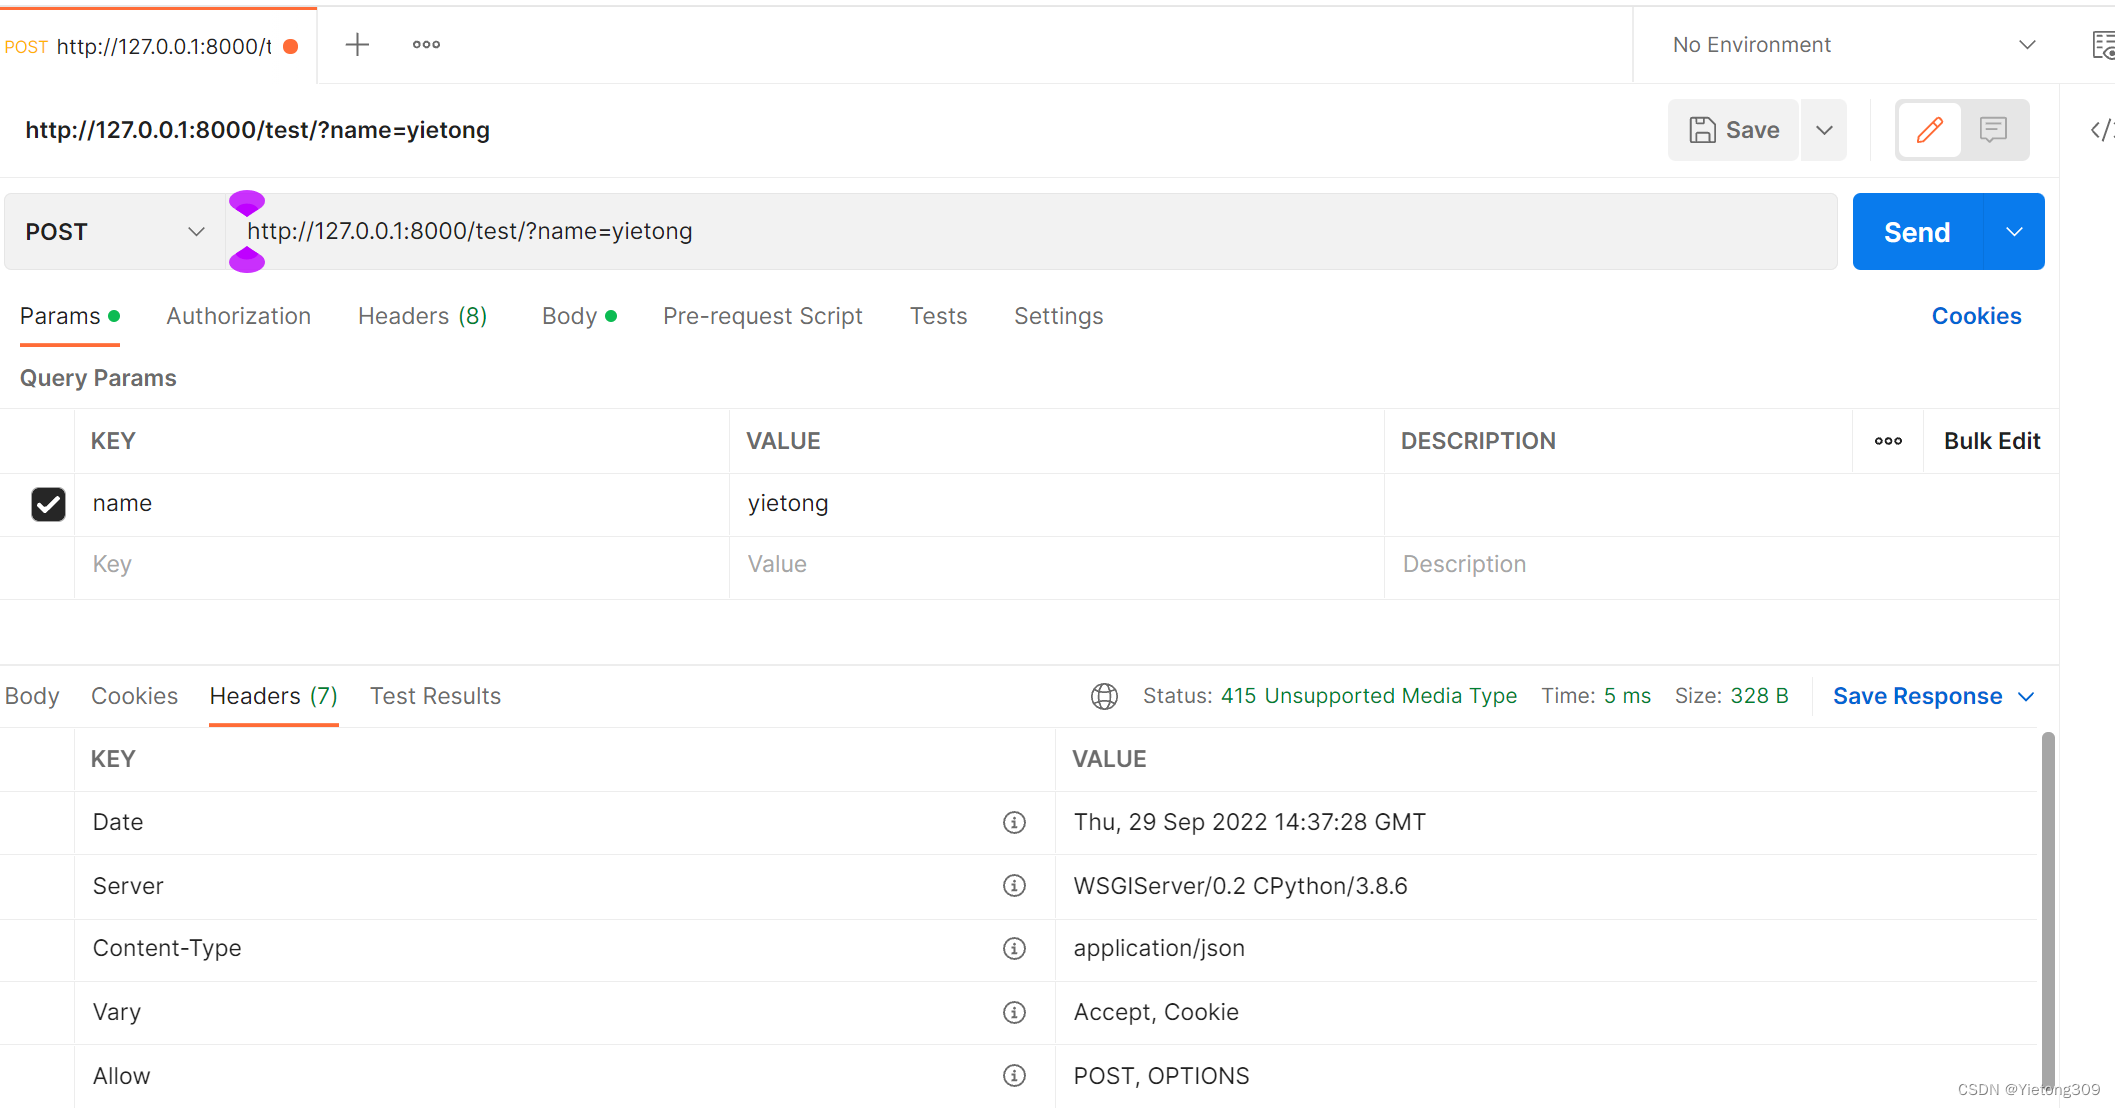Open the Cookies link
Screen dimensions: 2115x1108
pos(1976,316)
